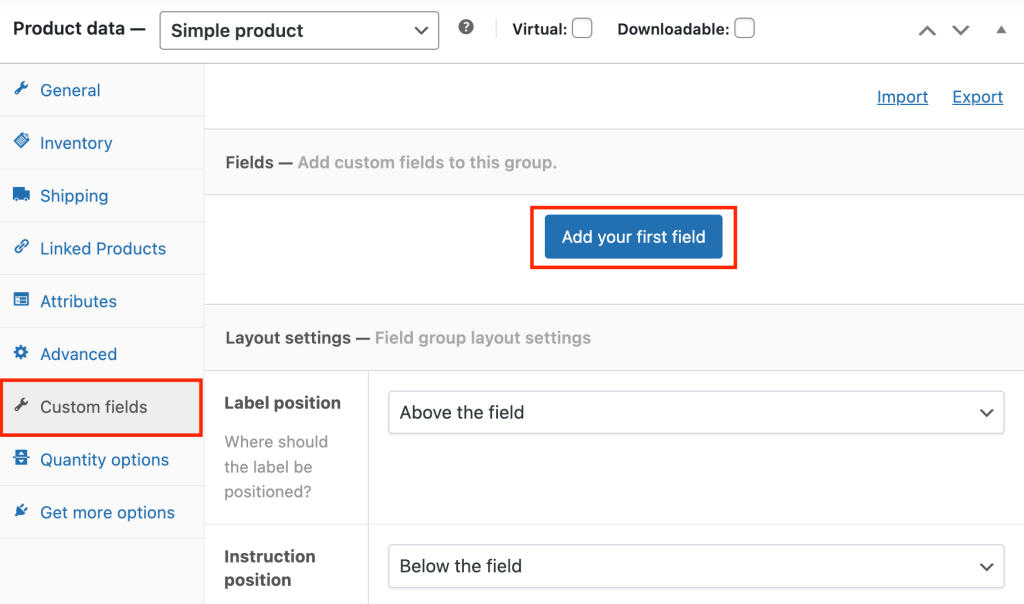Change the Label position dropdown
The width and height of the screenshot is (1024, 604).
click(695, 412)
